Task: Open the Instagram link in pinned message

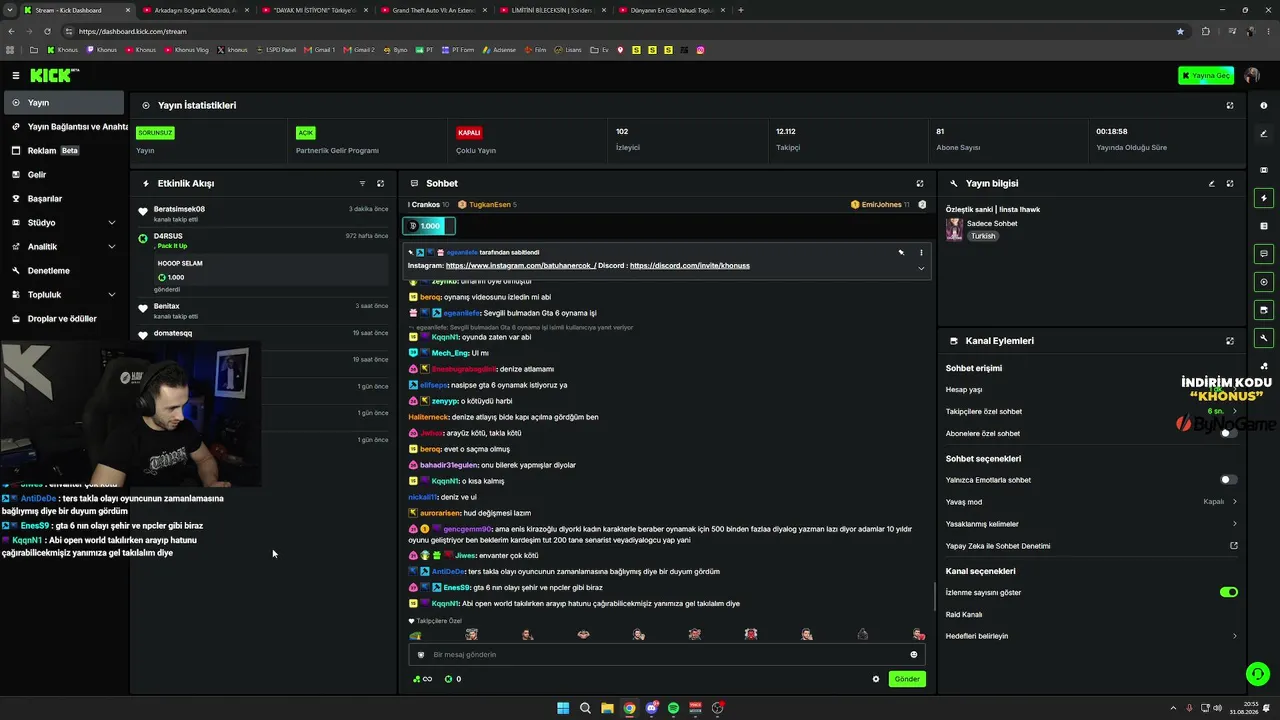Action: (x=521, y=266)
